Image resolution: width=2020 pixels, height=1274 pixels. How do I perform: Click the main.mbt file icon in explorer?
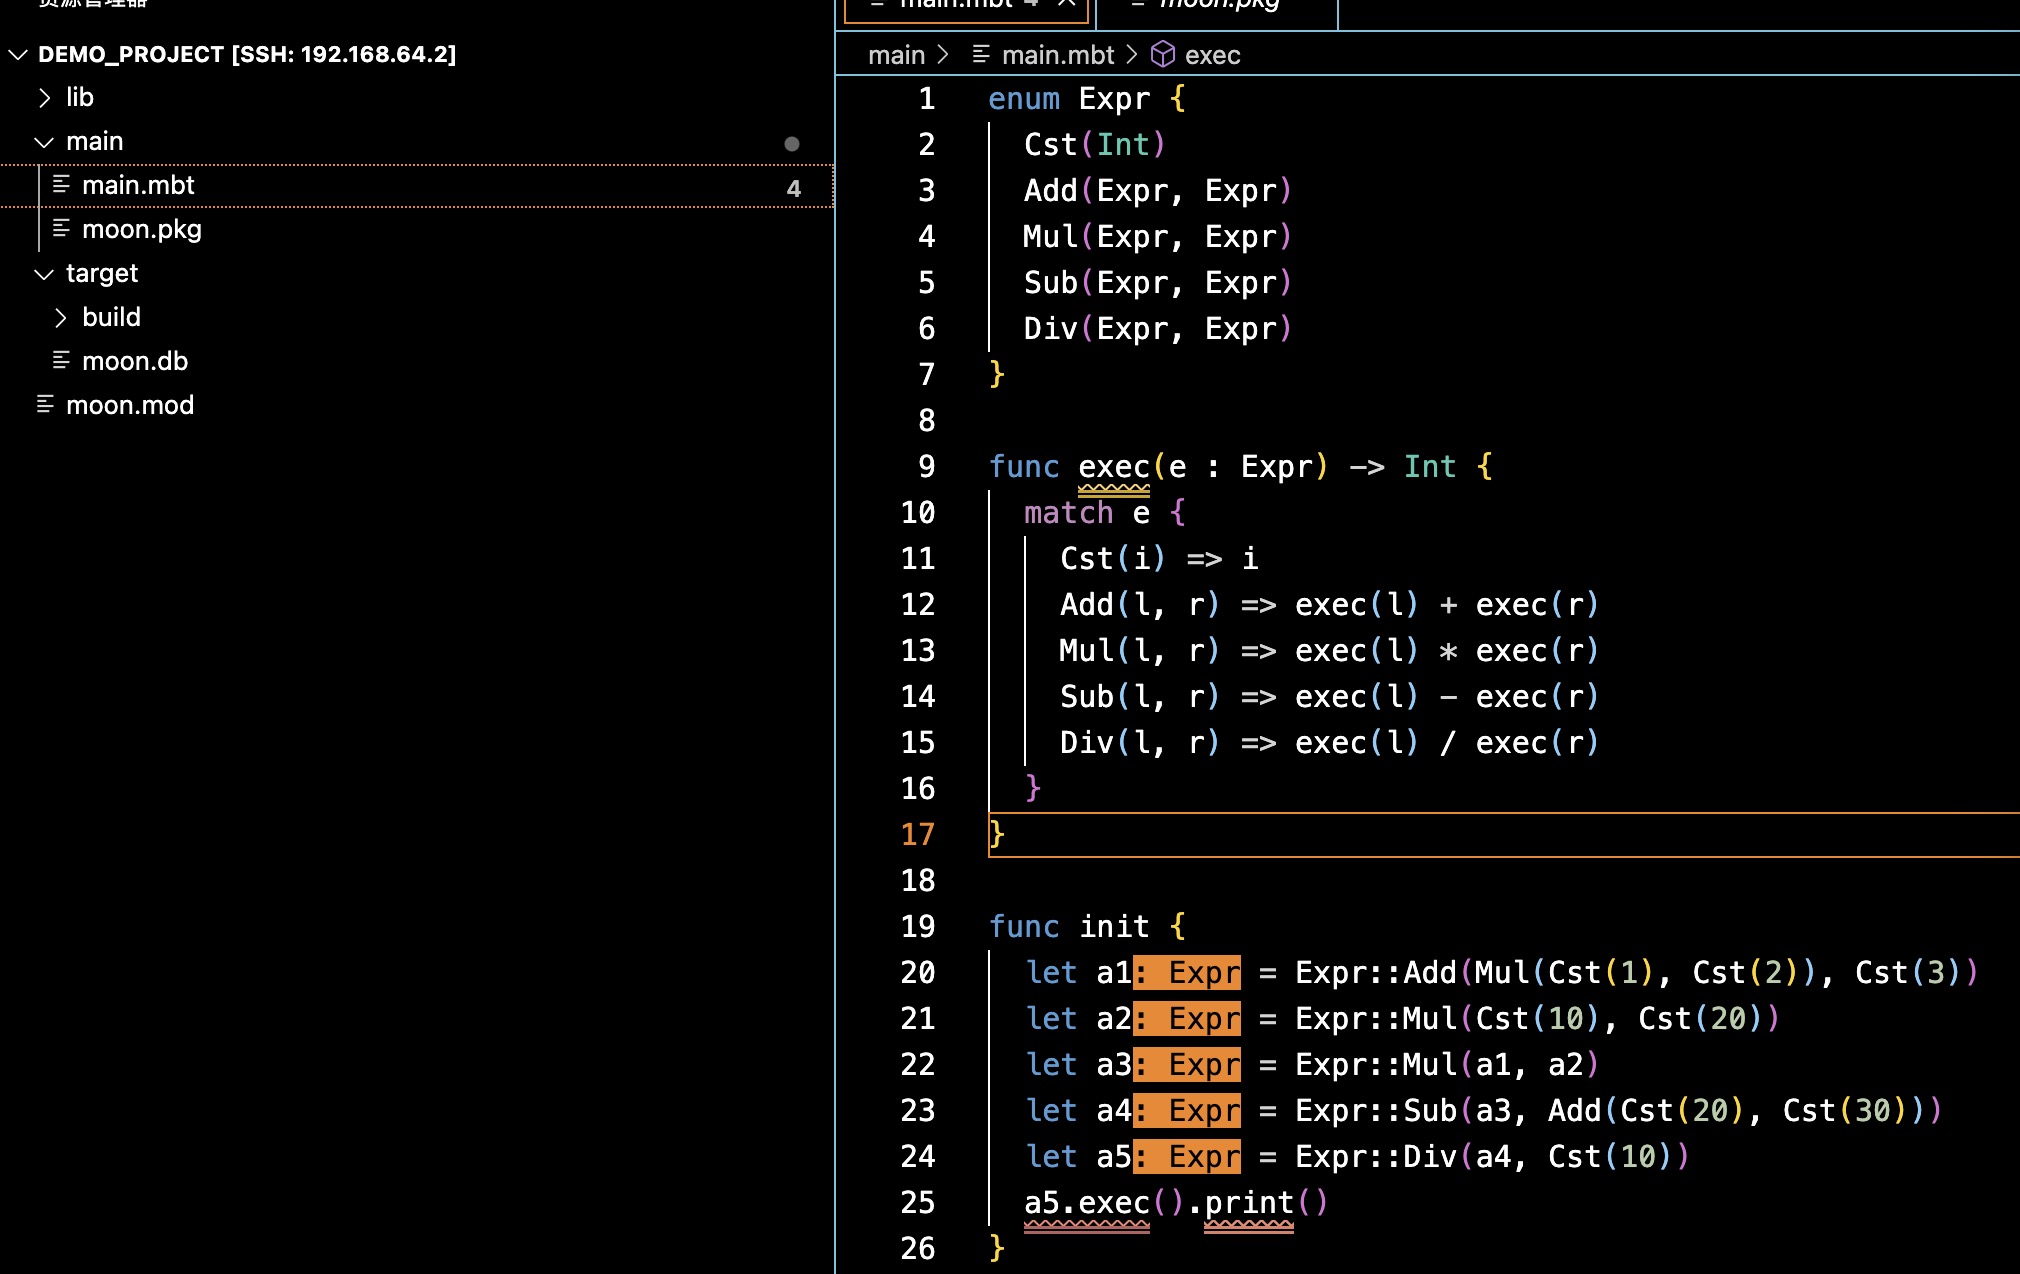[61, 185]
